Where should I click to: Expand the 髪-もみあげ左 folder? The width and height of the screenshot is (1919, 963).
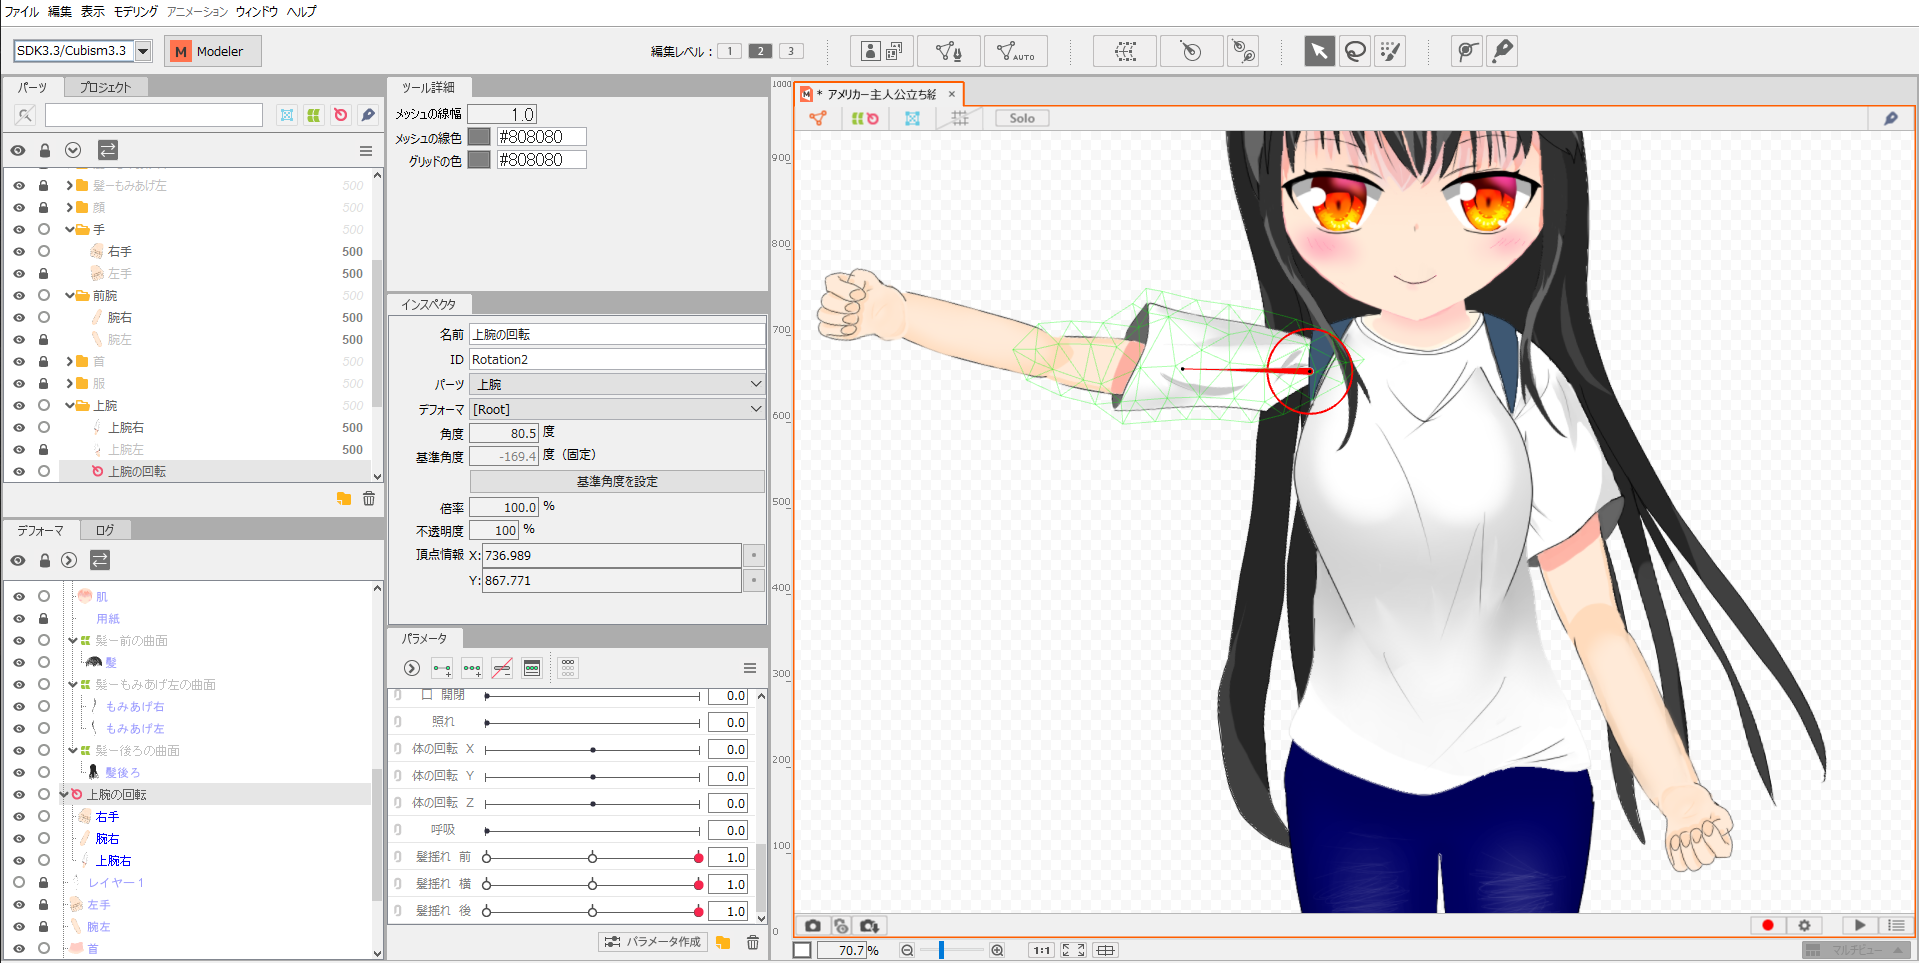(69, 186)
